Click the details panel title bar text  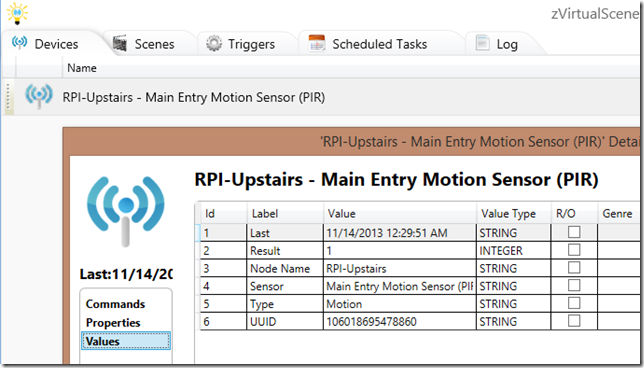pyautogui.click(x=481, y=142)
